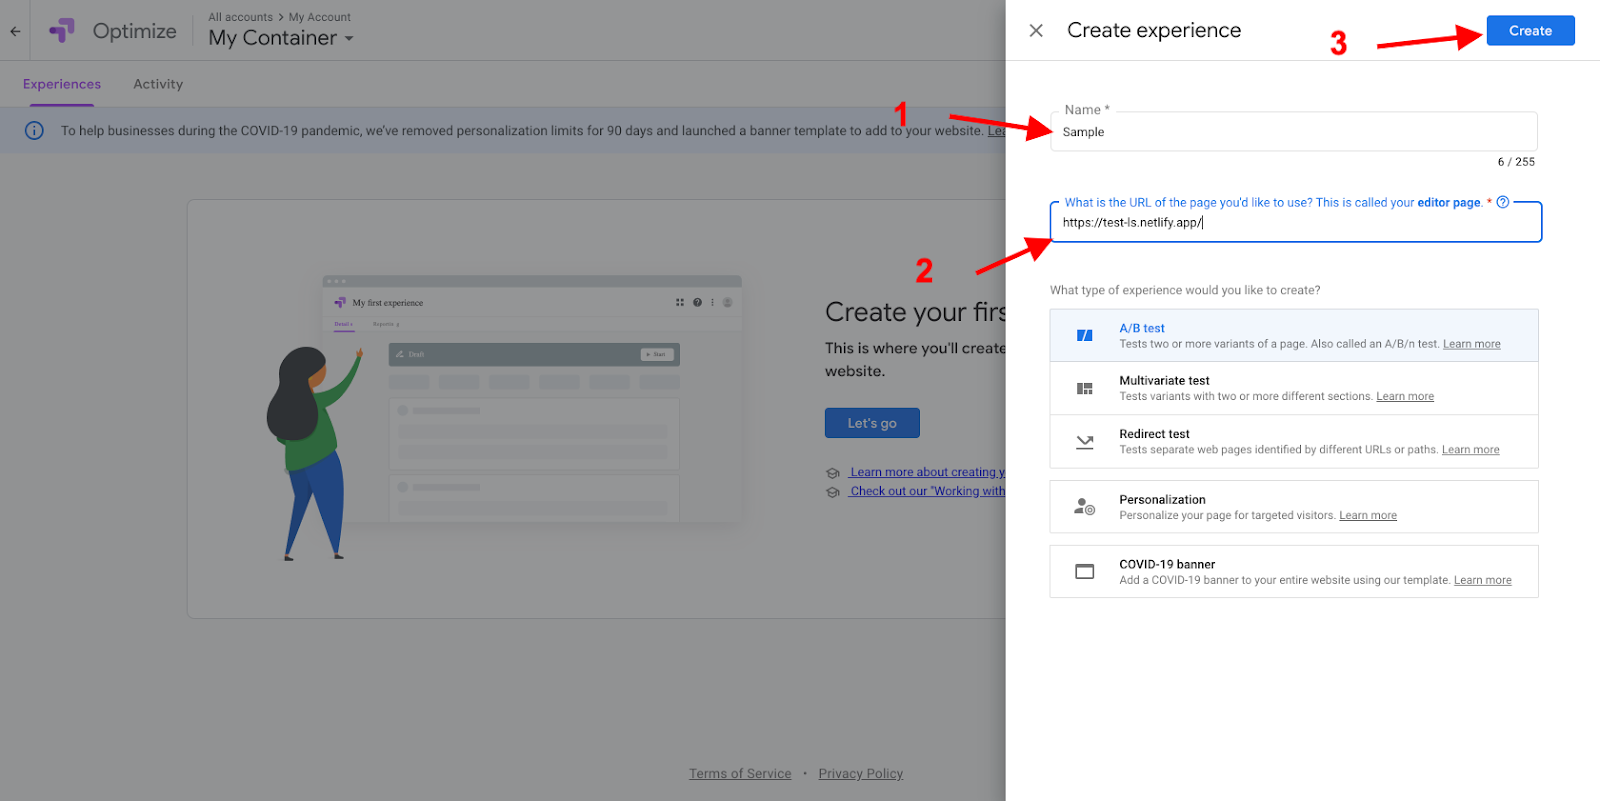
Task: Select the COVID-19 banner option
Action: tap(1294, 572)
